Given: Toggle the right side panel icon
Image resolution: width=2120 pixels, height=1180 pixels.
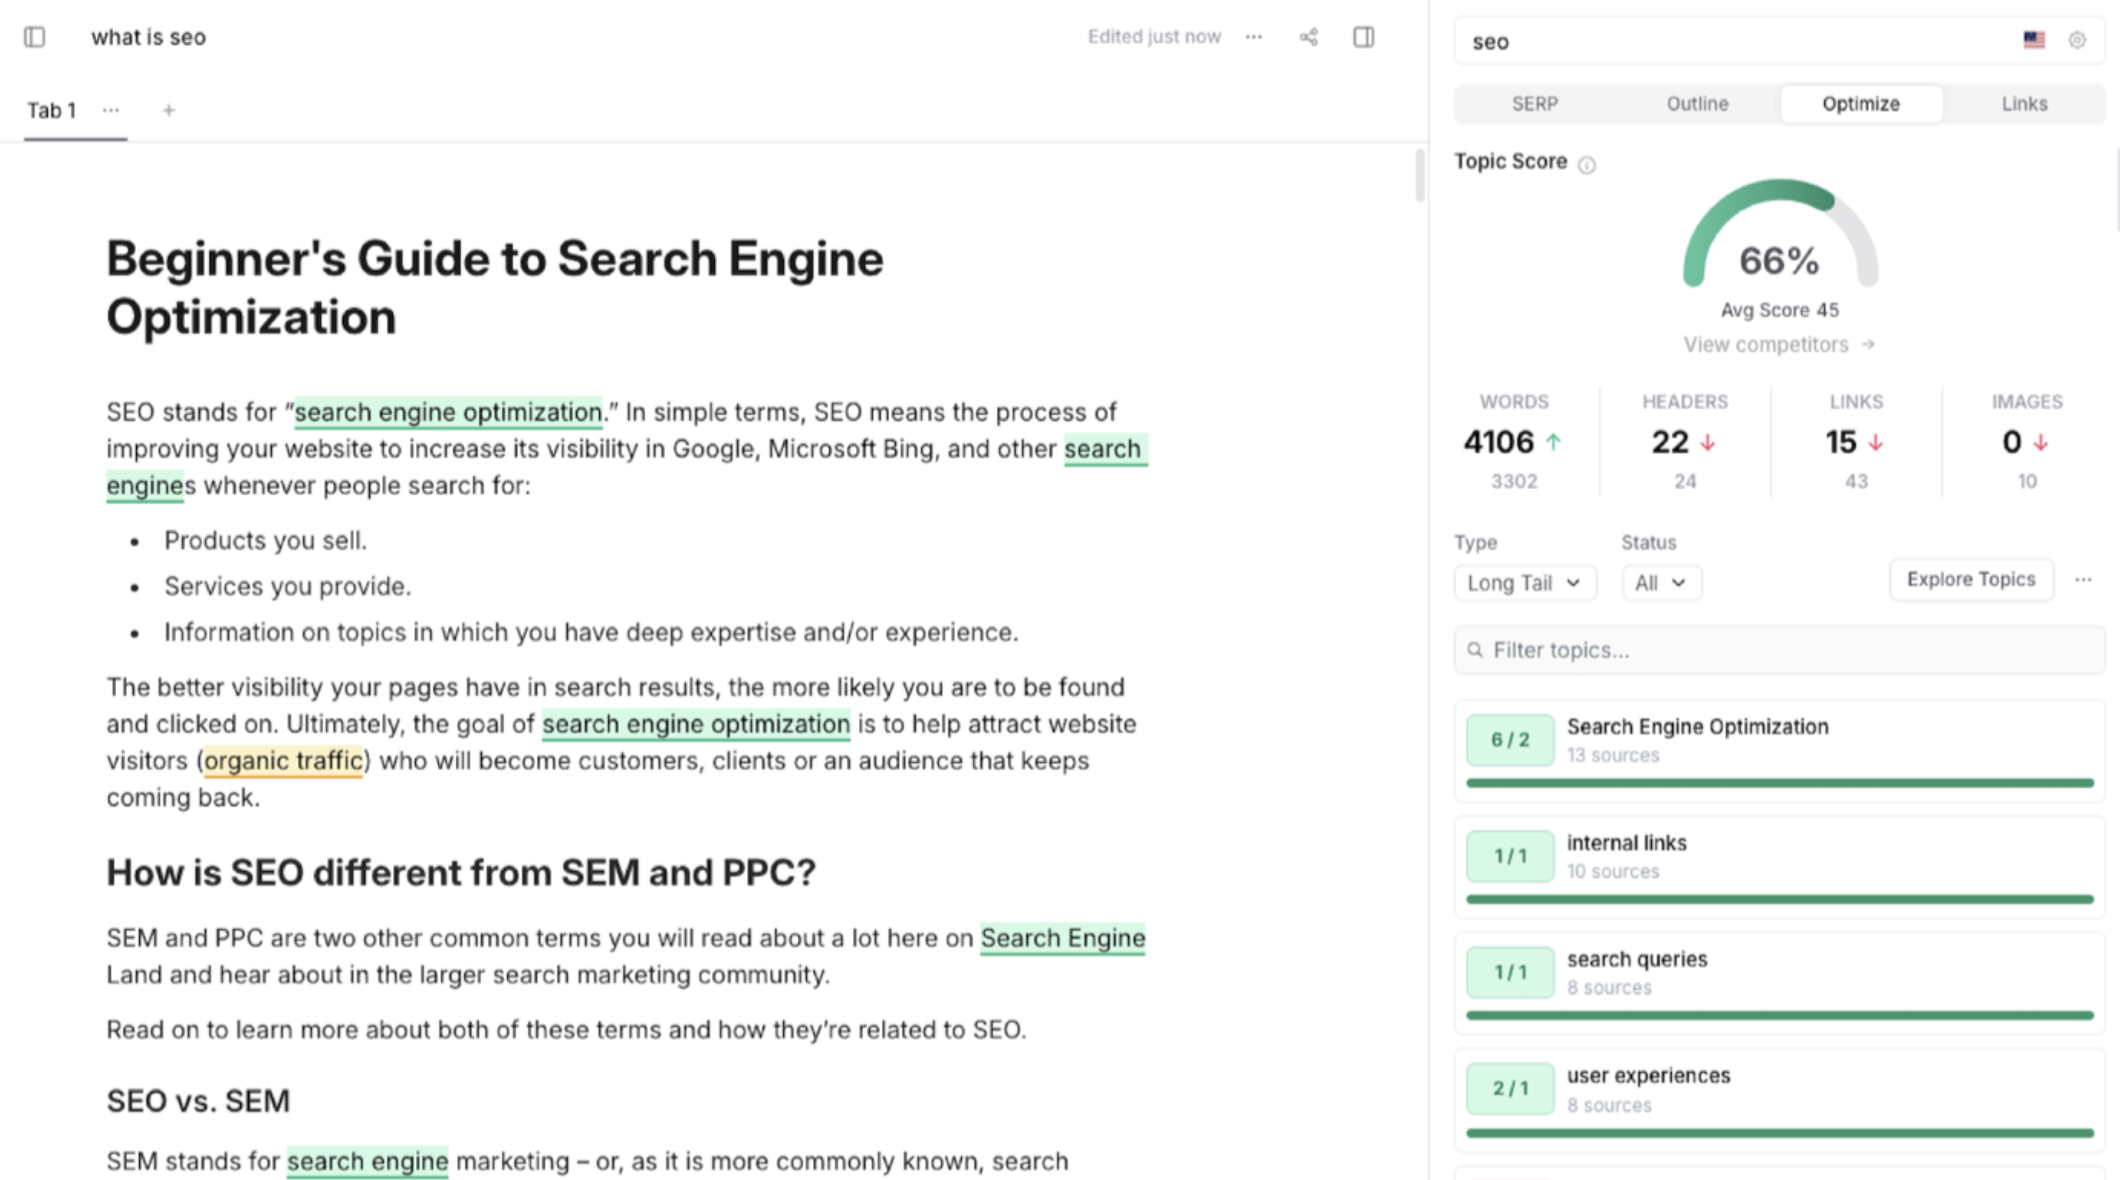Looking at the screenshot, I should click(x=1363, y=37).
